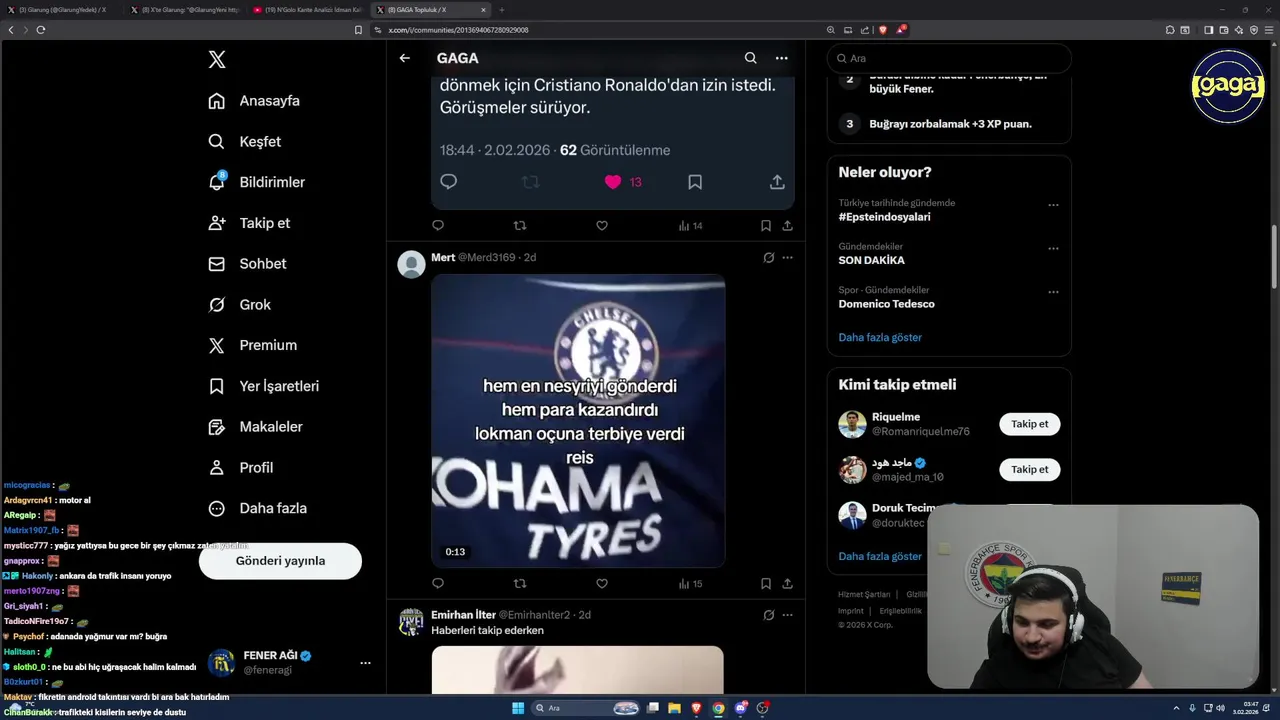Play Mert's Chelsea video

[578, 421]
